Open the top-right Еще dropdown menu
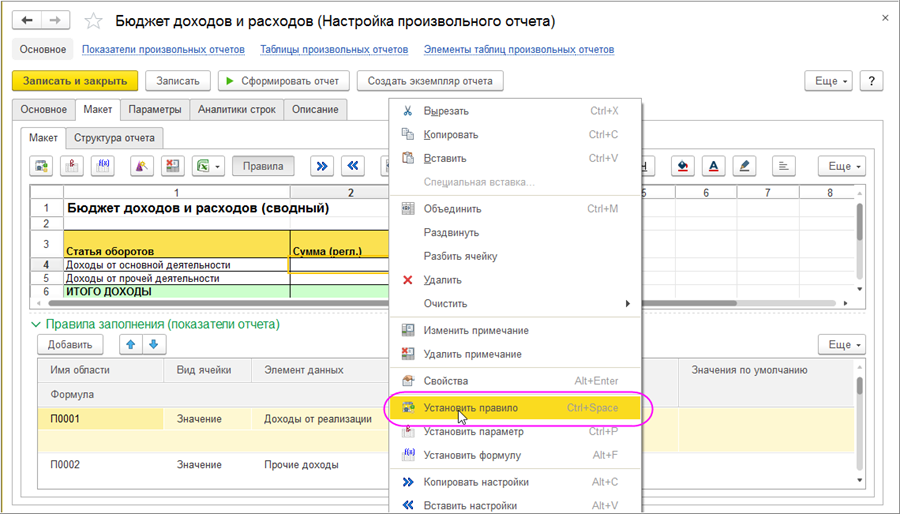900x514 pixels. 831,81
